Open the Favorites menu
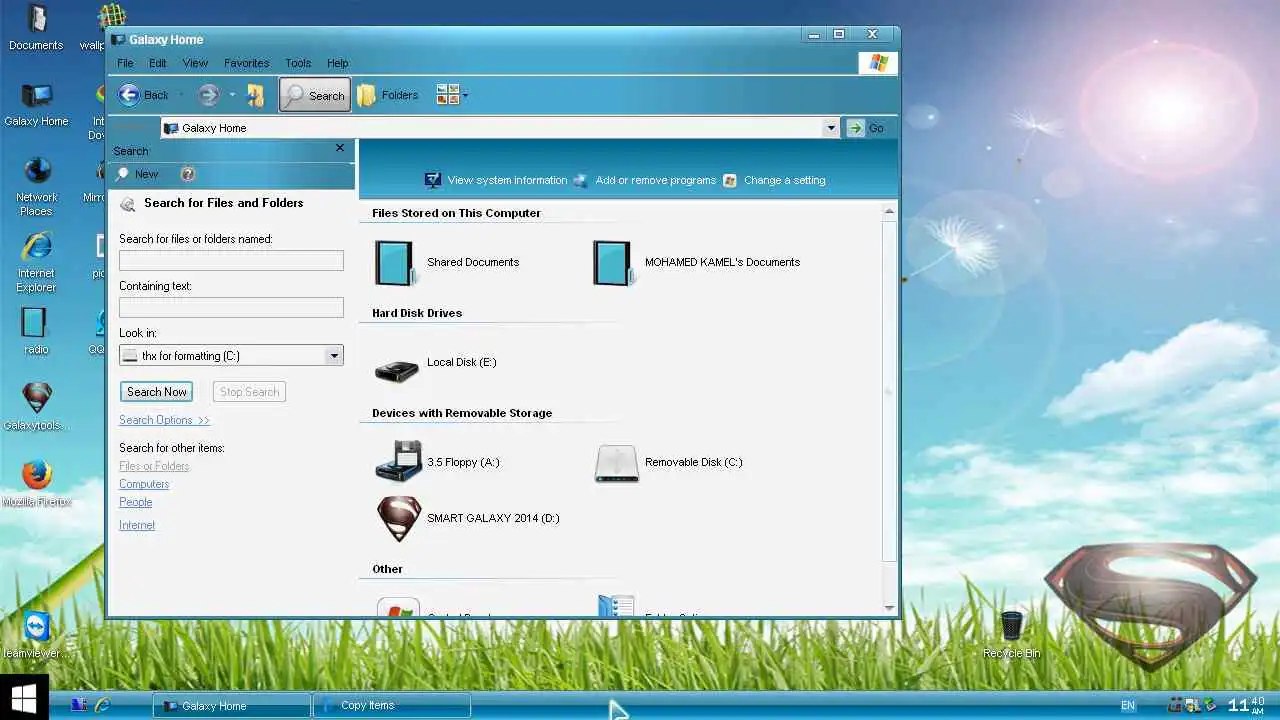 point(246,63)
